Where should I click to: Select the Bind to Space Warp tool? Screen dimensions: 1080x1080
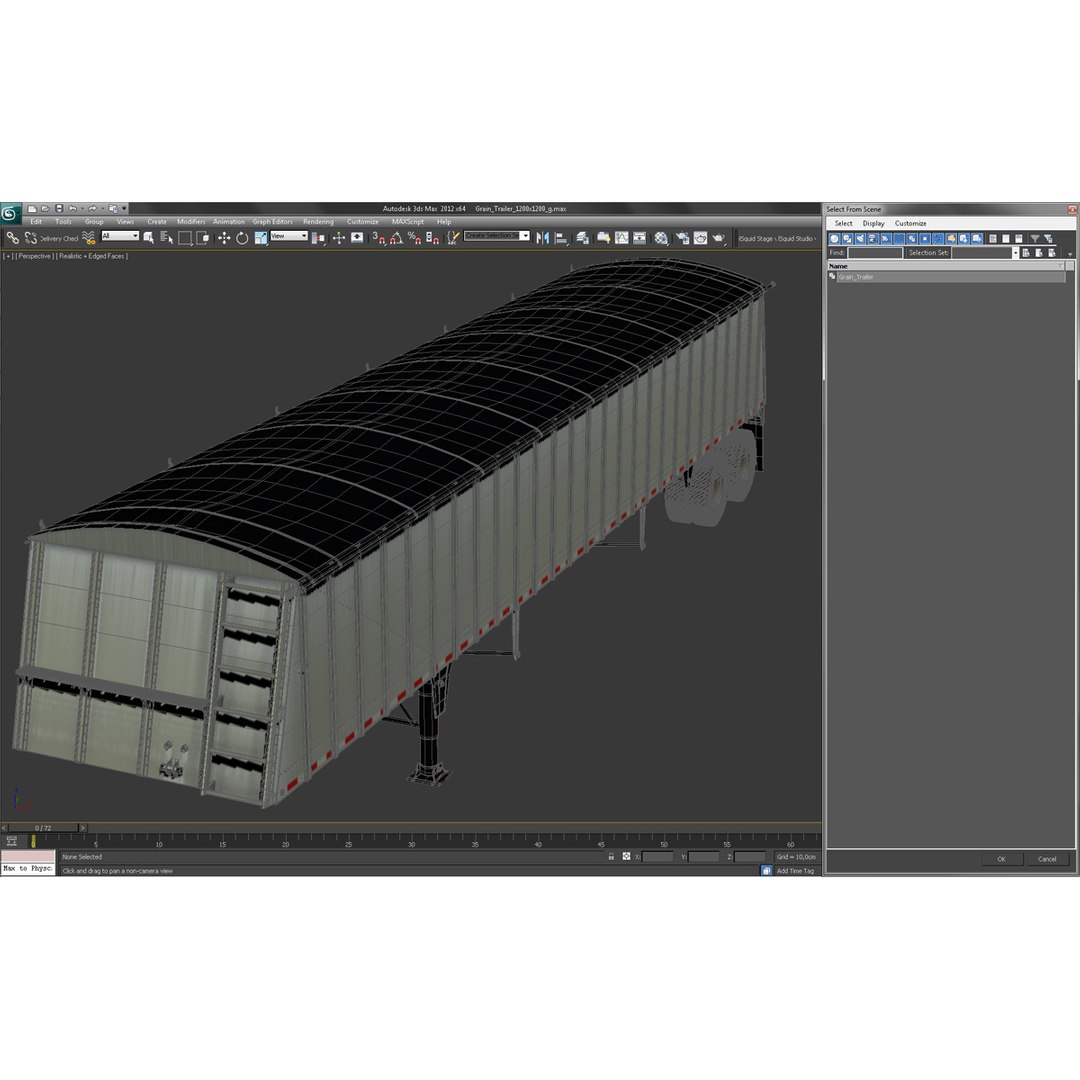89,238
